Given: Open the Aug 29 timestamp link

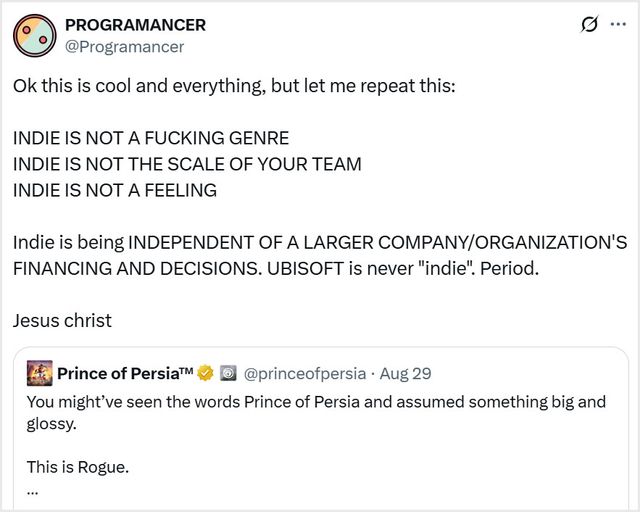Looking at the screenshot, I should click(x=405, y=374).
